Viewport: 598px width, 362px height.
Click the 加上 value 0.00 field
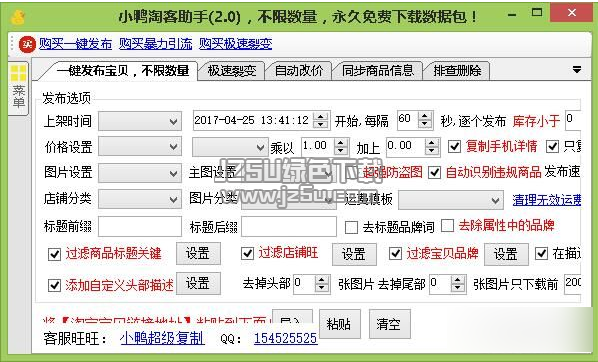coord(405,147)
